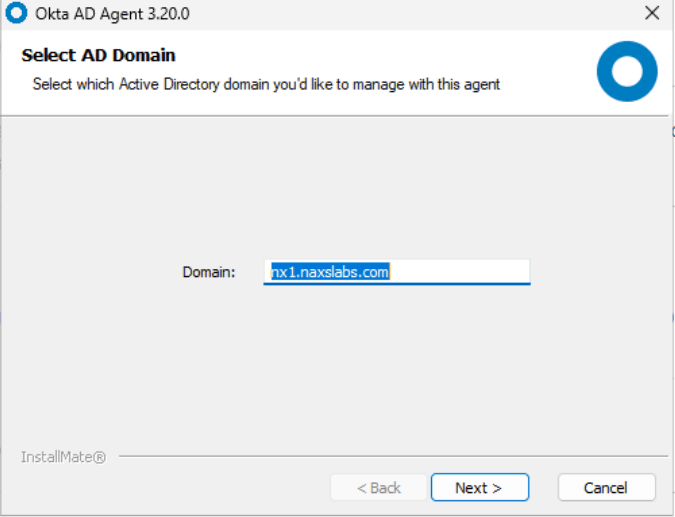Click the Active Directory domain subtitle text
Screen dimensions: 675x517
[266, 84]
